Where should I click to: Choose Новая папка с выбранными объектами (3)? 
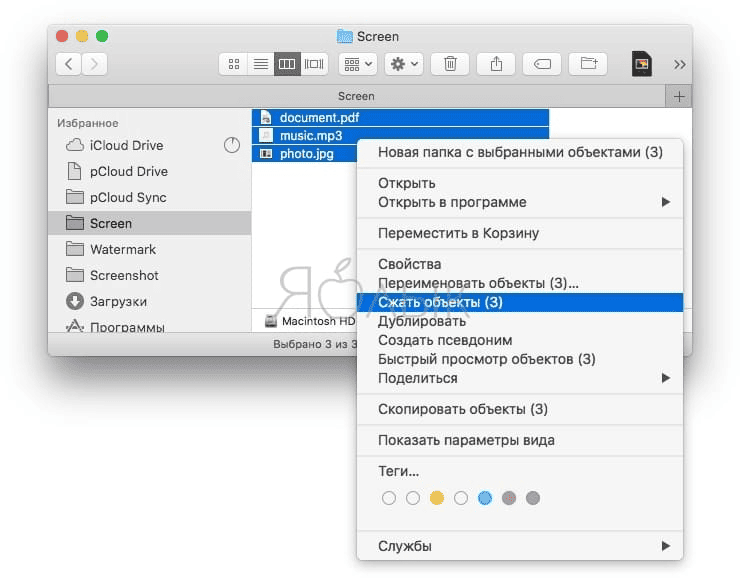point(520,152)
